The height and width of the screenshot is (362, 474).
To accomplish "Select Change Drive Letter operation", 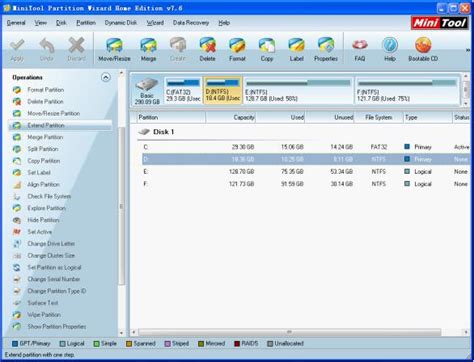I will coord(51,244).
